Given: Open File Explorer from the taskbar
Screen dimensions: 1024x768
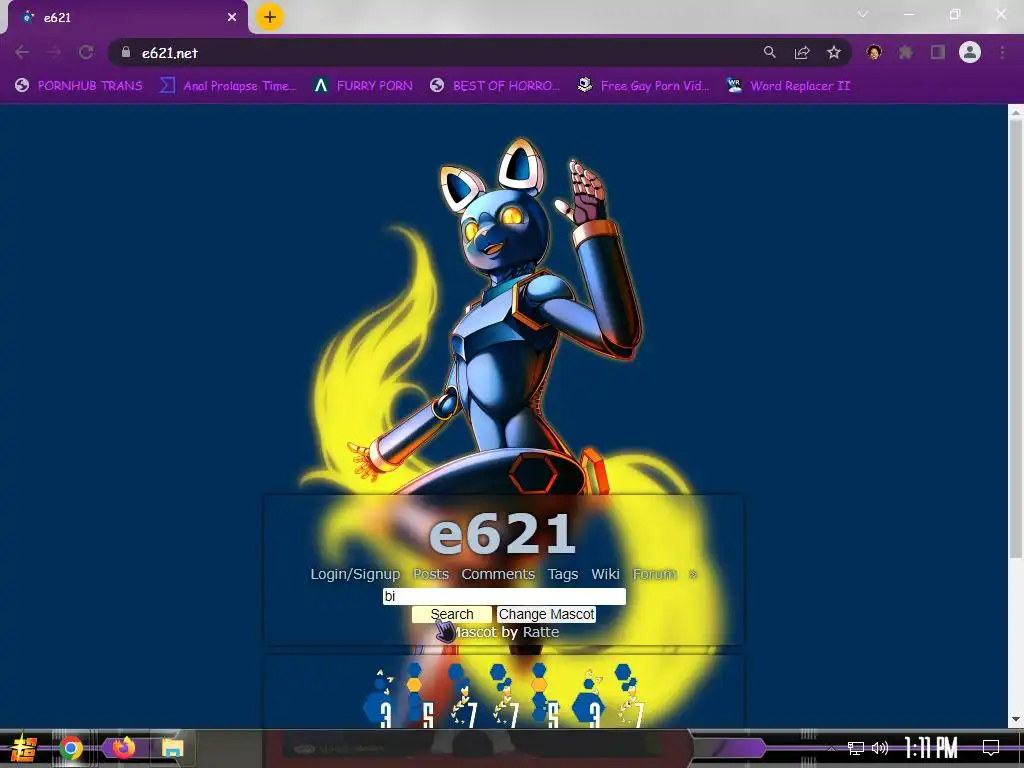Looking at the screenshot, I should tap(173, 748).
